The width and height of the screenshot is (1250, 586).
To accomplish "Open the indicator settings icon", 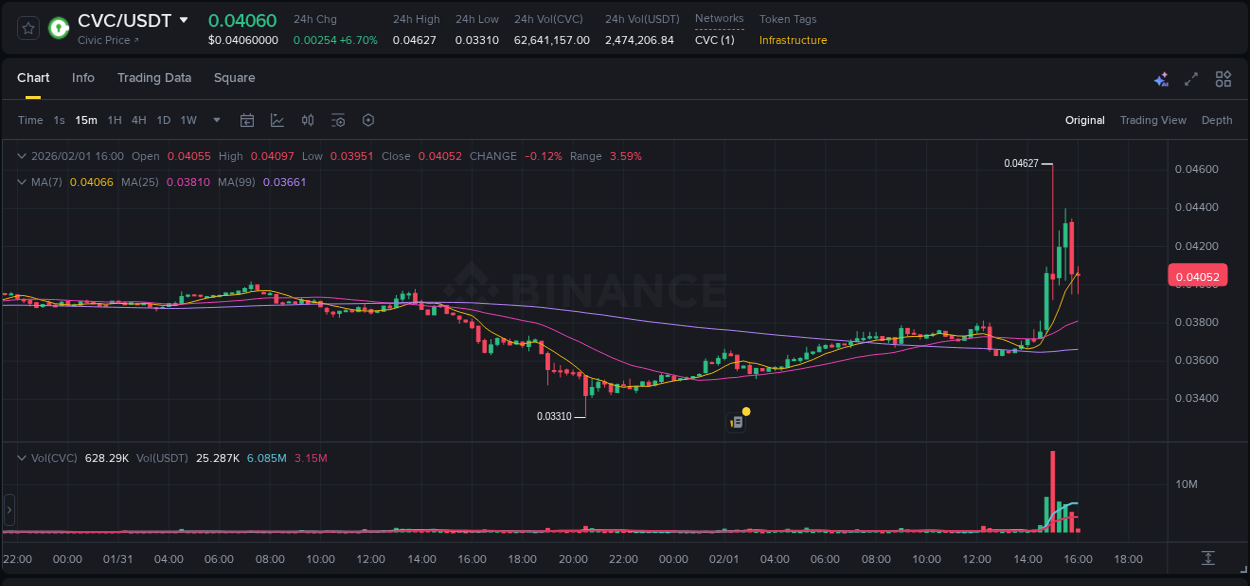I will pos(338,120).
